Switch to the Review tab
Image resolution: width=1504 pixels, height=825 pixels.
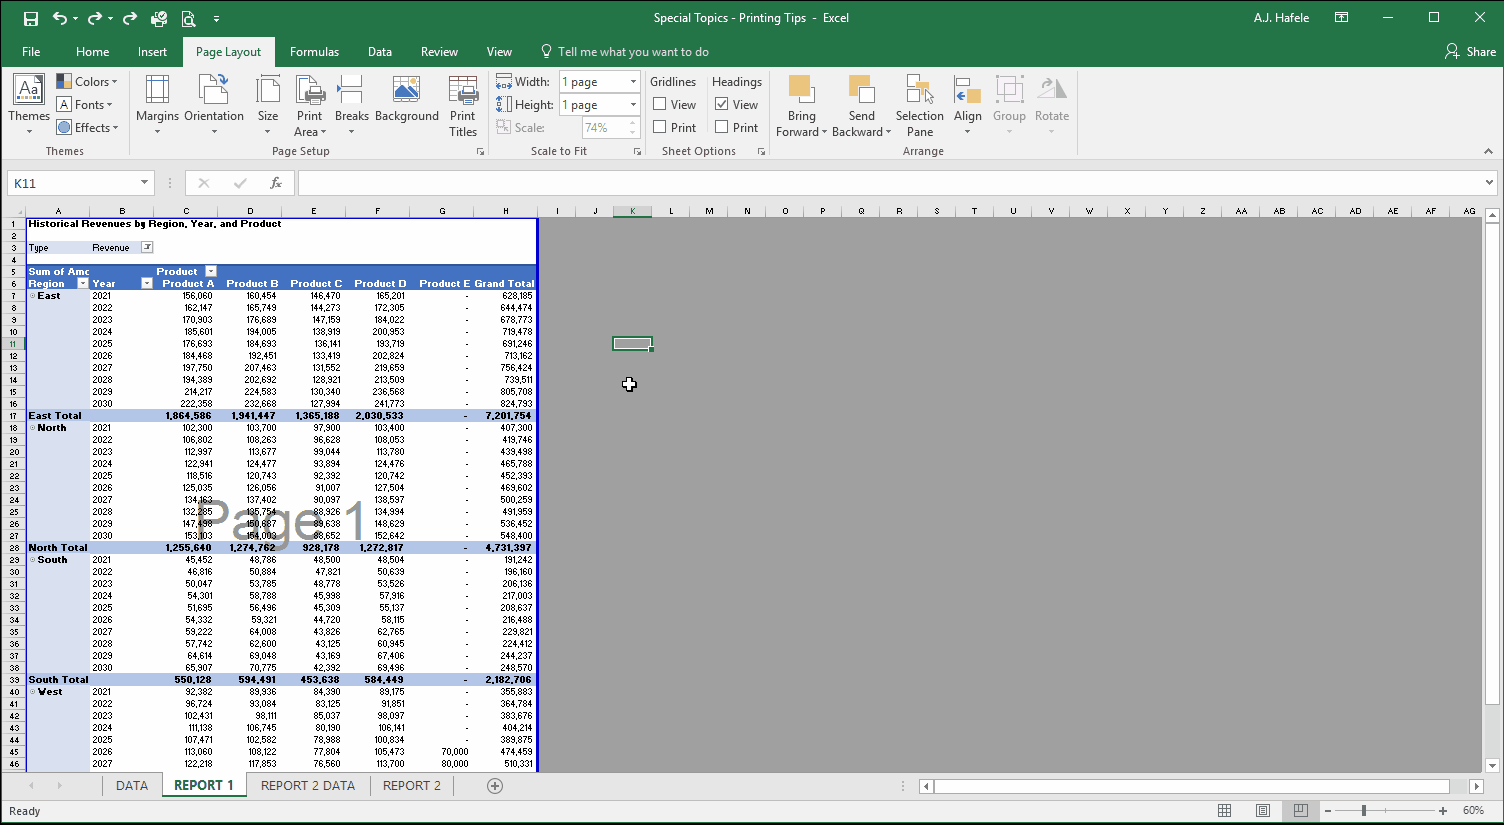[x=439, y=52]
